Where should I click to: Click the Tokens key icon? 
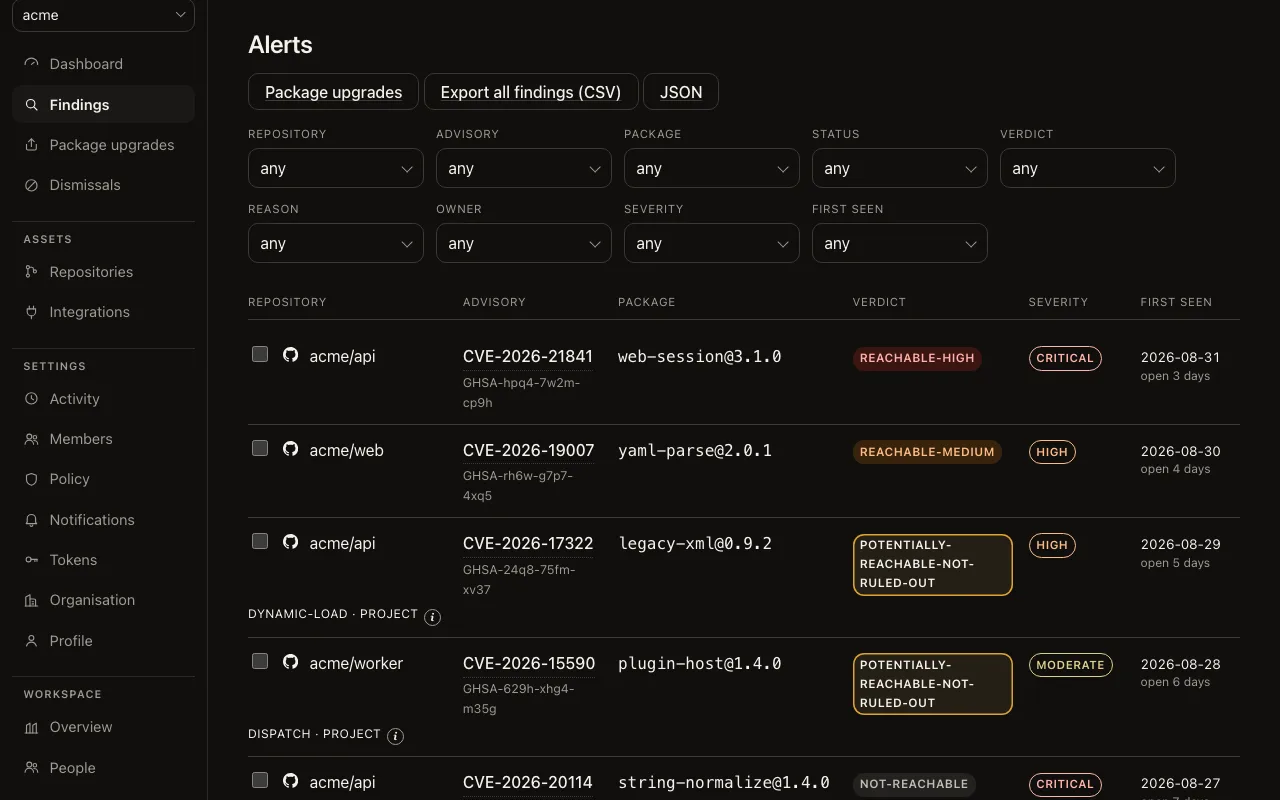[x=31, y=560]
